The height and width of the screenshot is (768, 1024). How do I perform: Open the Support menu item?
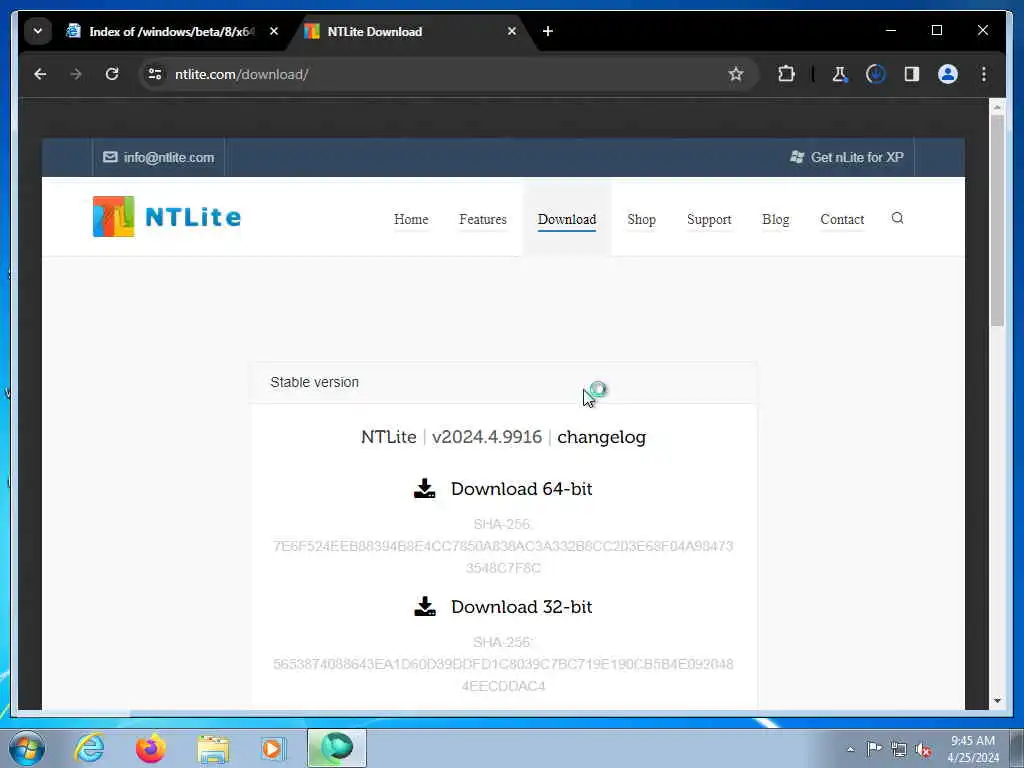[x=709, y=219]
